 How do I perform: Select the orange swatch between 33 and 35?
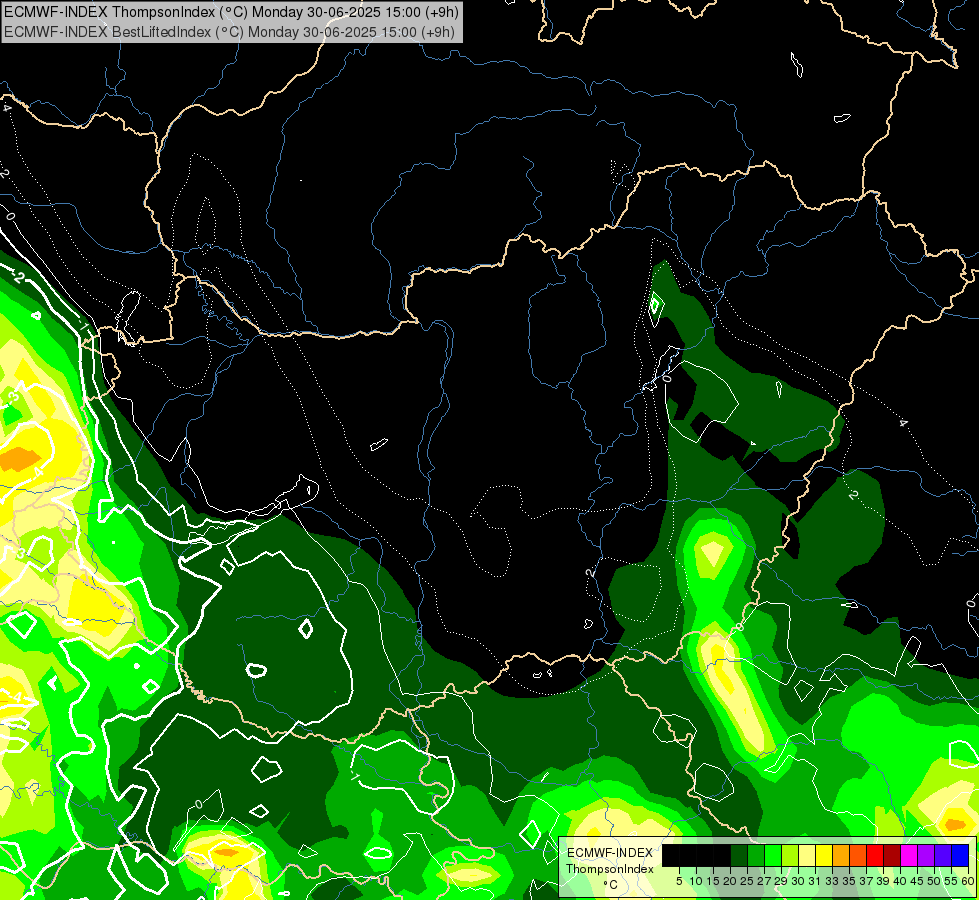[841, 855]
